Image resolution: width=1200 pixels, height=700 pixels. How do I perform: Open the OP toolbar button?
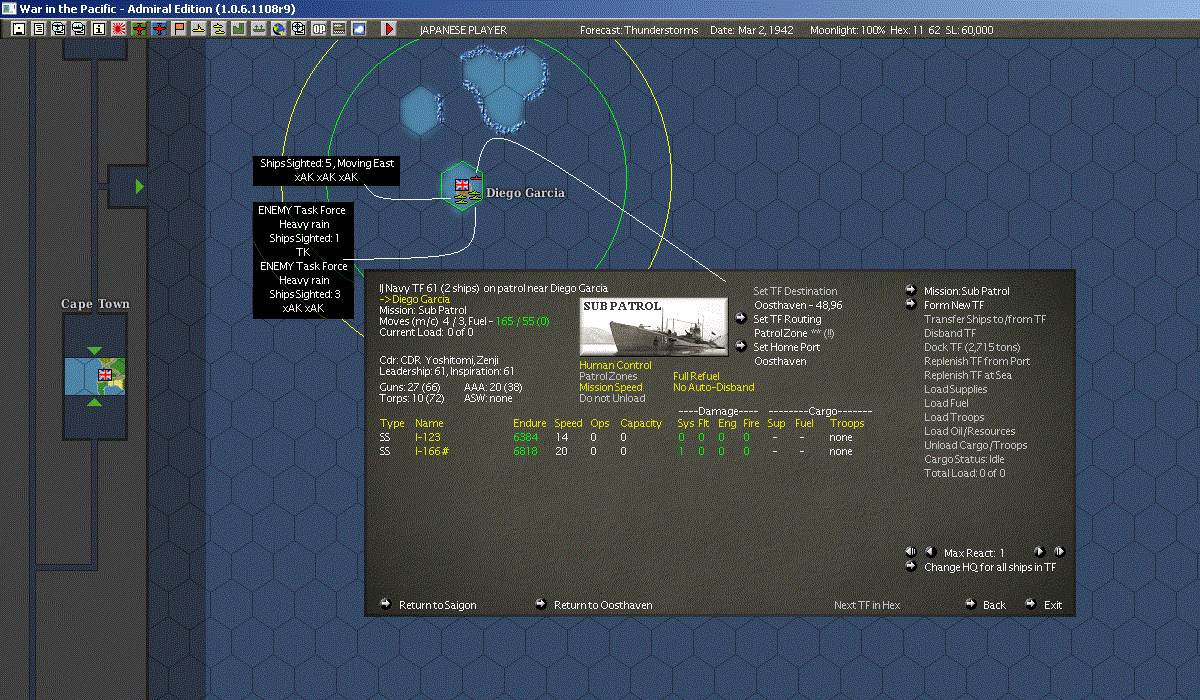[x=319, y=29]
